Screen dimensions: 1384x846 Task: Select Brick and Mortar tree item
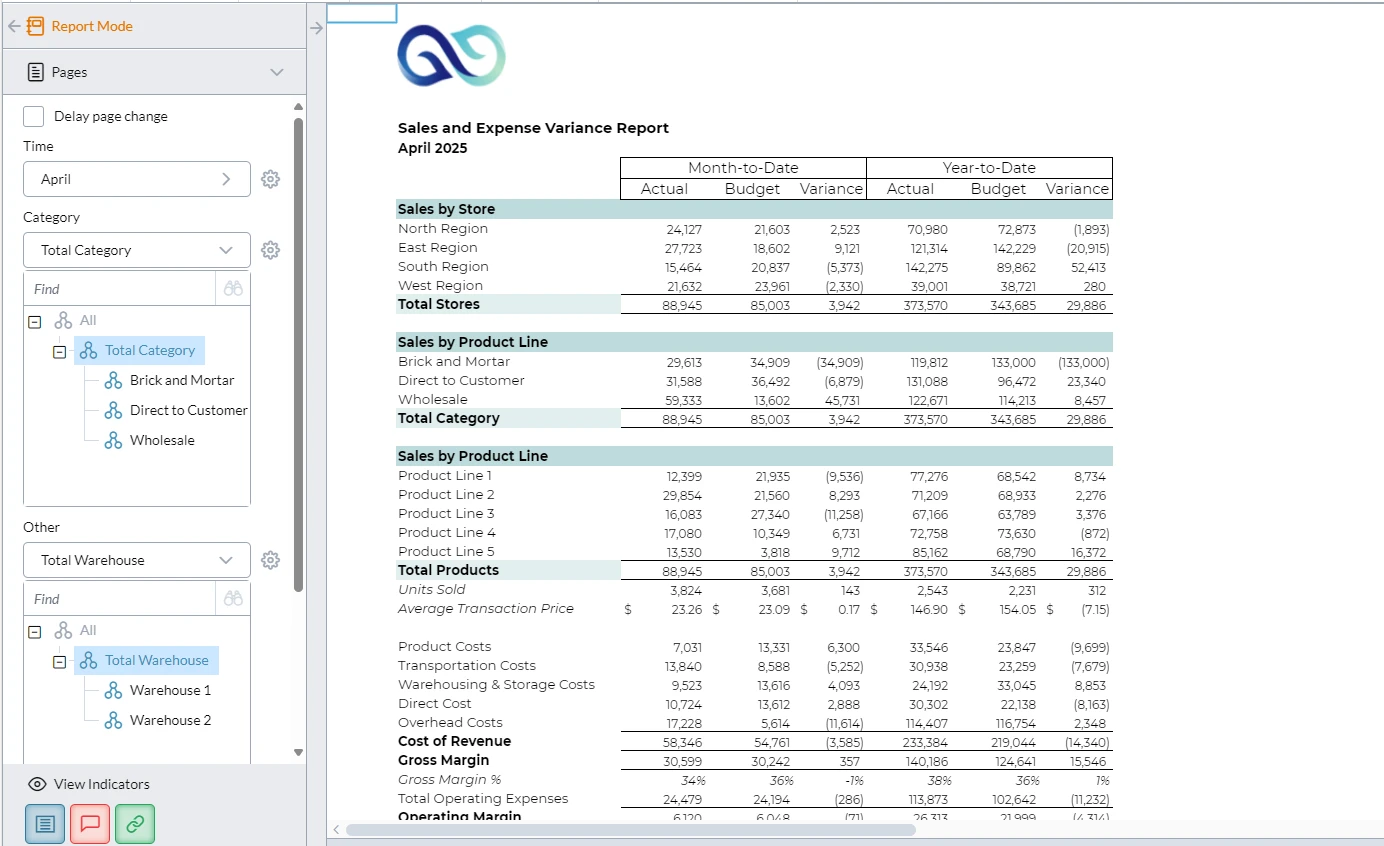point(182,380)
